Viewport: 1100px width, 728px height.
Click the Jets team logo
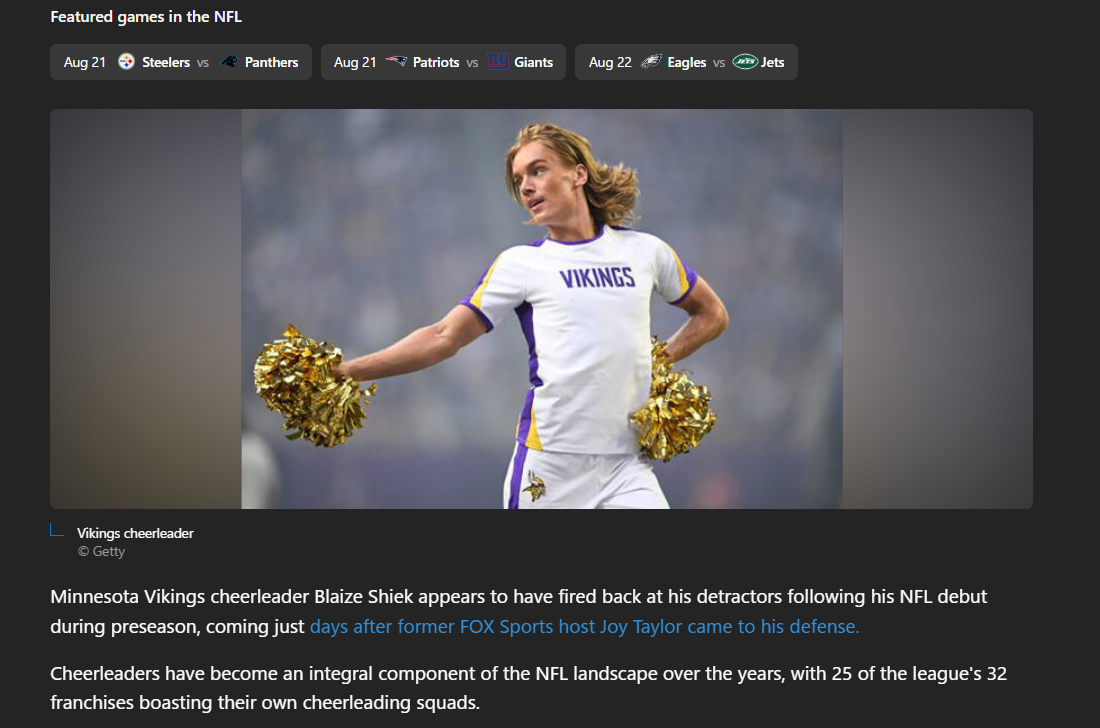(745, 62)
